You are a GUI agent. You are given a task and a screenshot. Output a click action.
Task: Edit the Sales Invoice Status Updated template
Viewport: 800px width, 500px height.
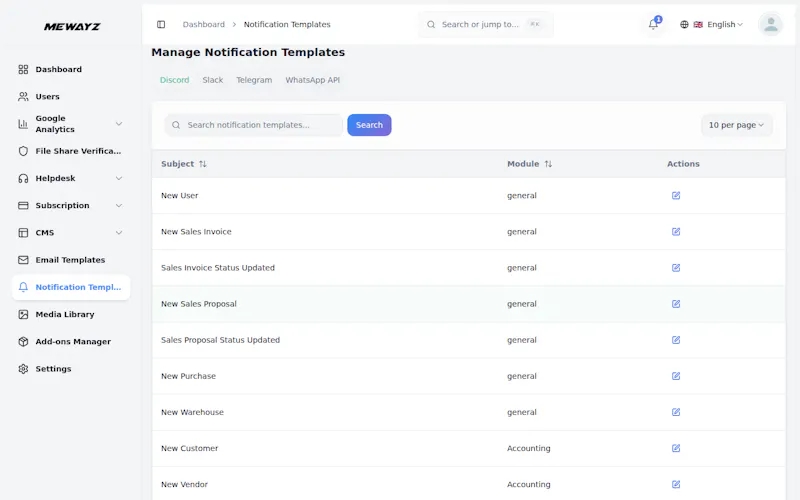pyautogui.click(x=676, y=268)
